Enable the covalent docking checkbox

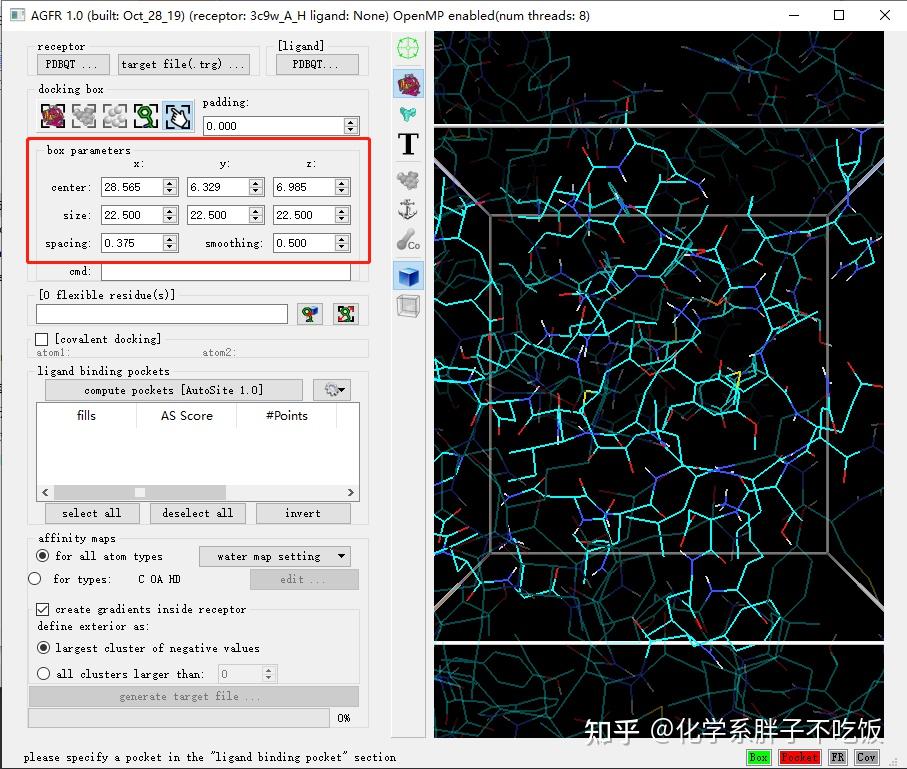41,338
